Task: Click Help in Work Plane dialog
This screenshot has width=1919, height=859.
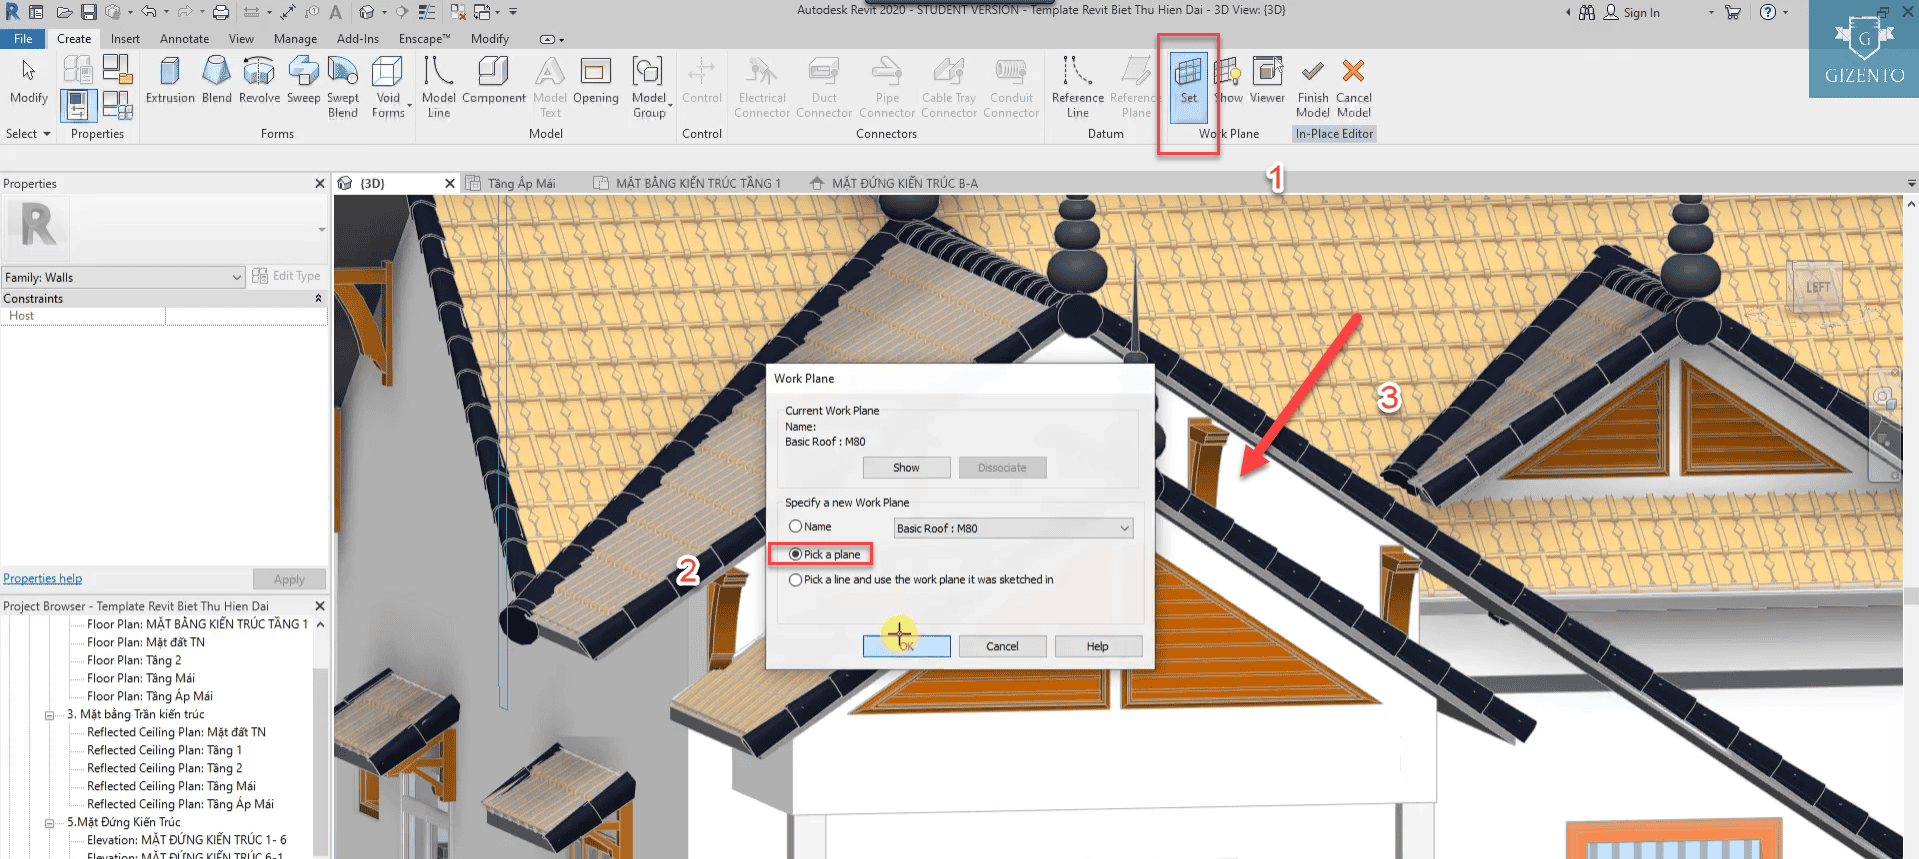Action: coord(1097,646)
